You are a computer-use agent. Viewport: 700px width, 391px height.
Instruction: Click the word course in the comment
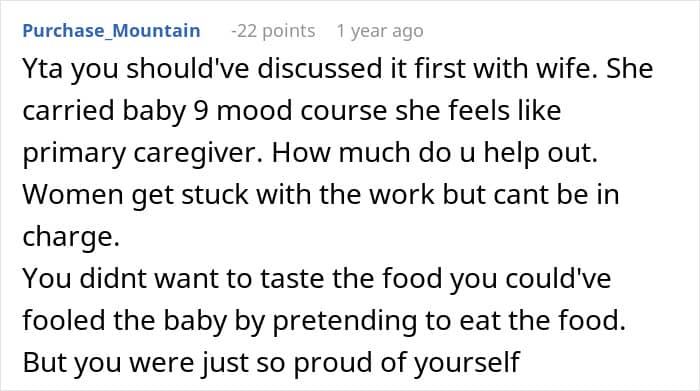(x=344, y=110)
